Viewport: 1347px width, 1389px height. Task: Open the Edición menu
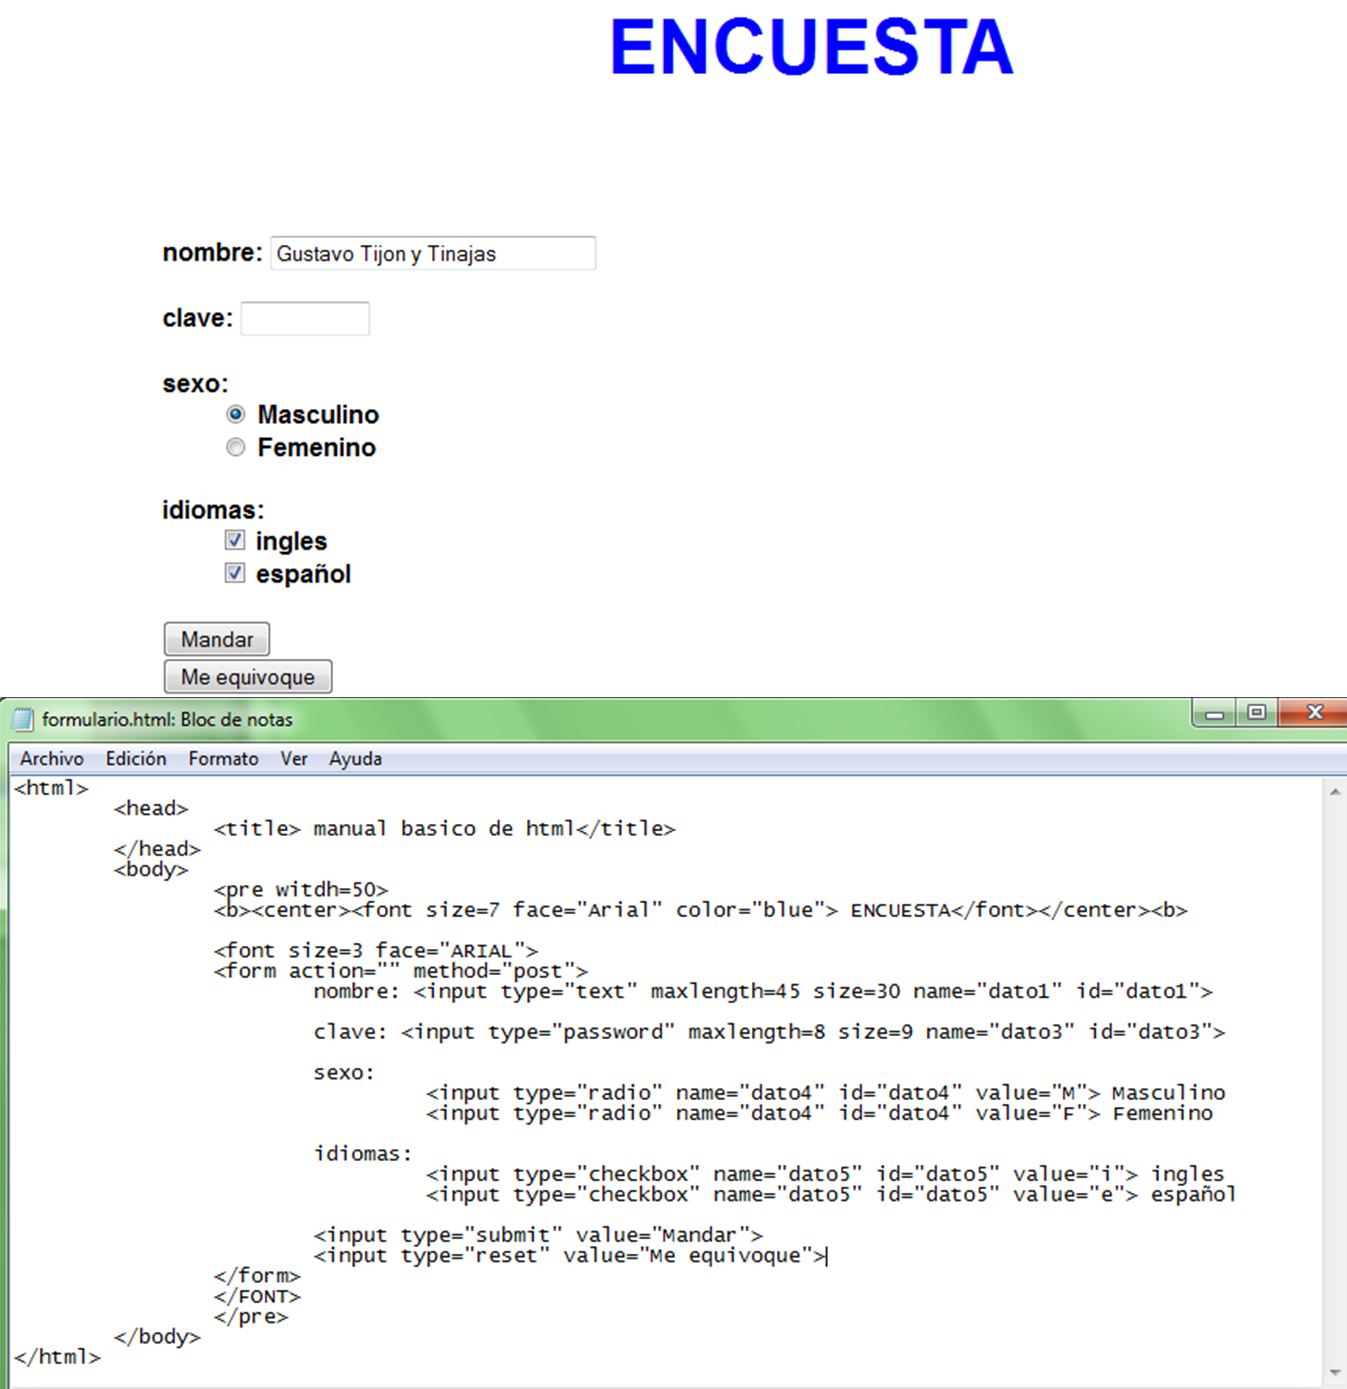tap(136, 758)
